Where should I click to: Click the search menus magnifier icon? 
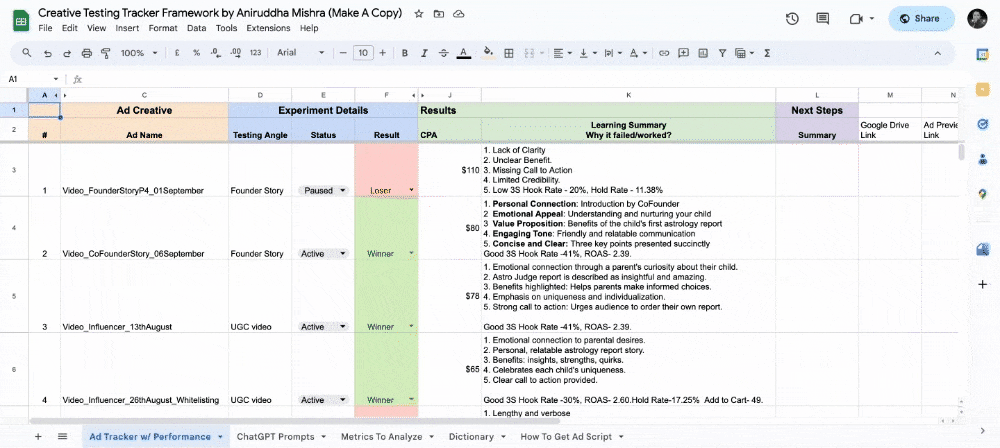pos(26,53)
